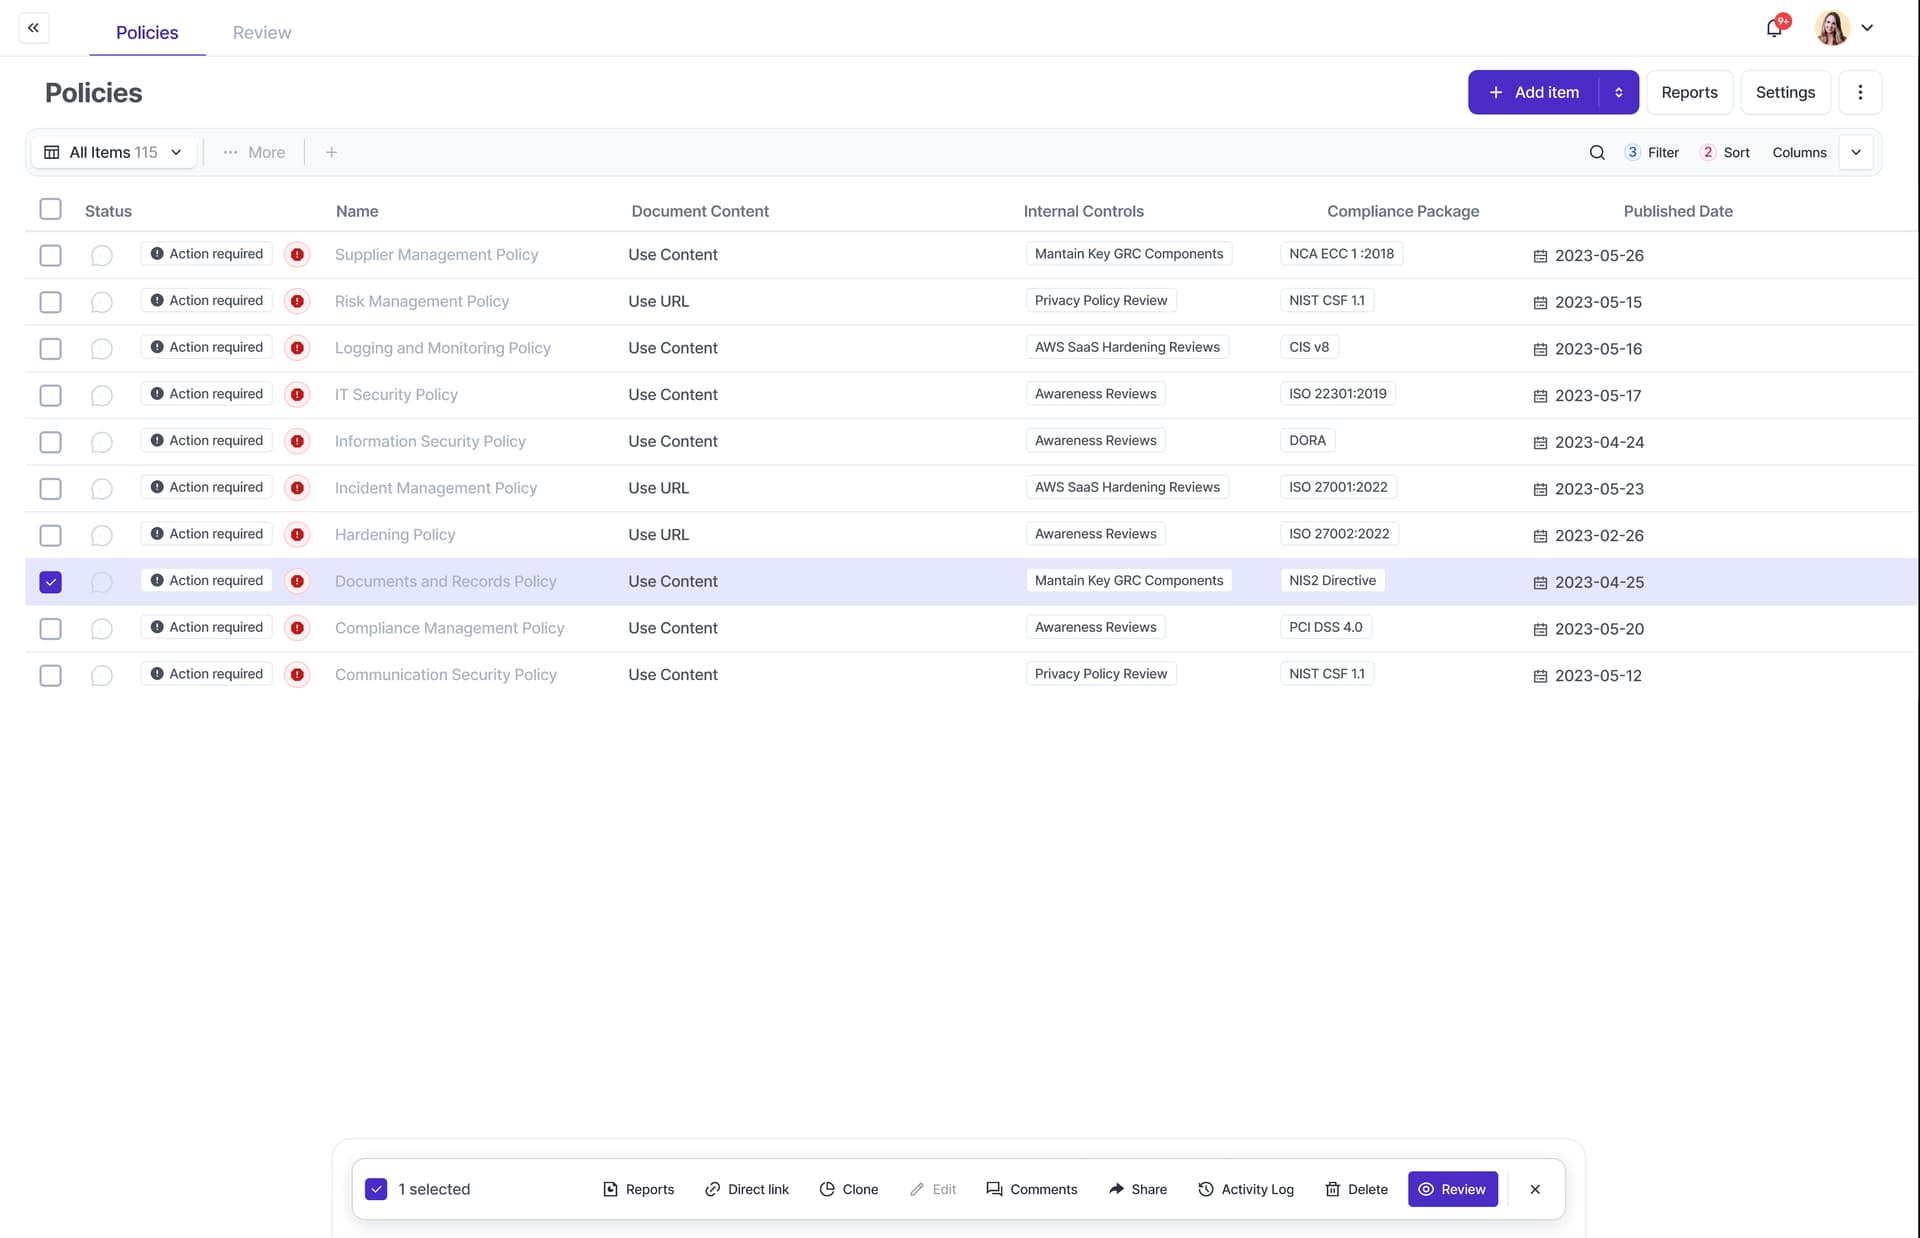The image size is (1920, 1238).
Task: Copy Direct link of selected item
Action: (x=746, y=1189)
